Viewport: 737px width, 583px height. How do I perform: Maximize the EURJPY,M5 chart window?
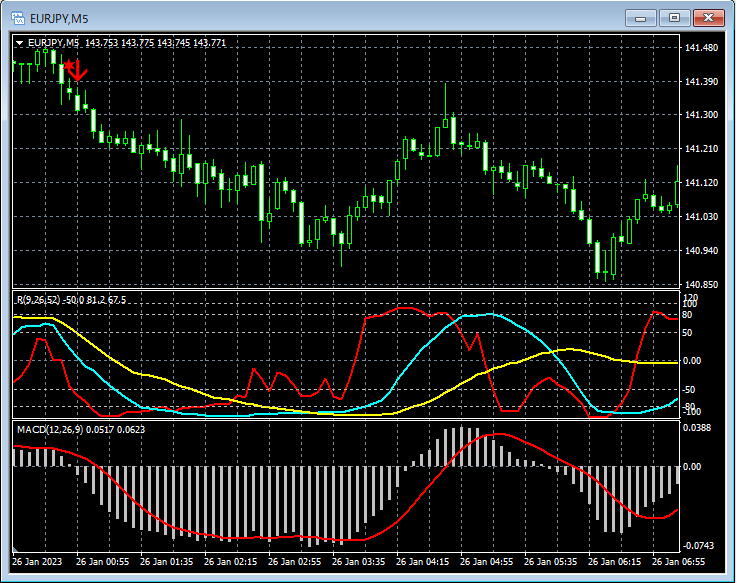pyautogui.click(x=674, y=18)
